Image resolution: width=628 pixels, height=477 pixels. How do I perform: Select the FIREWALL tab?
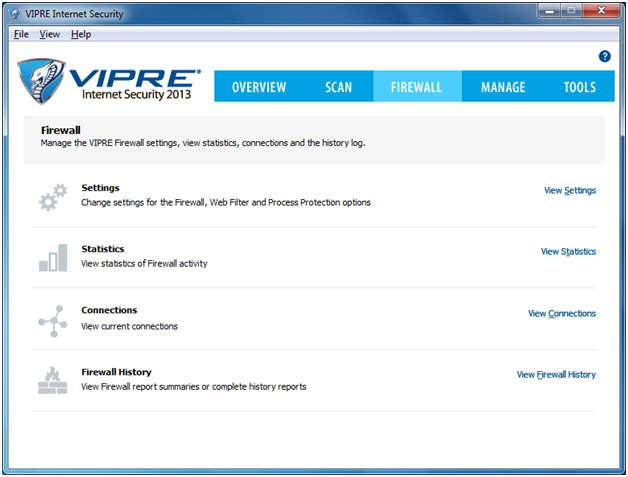point(417,87)
